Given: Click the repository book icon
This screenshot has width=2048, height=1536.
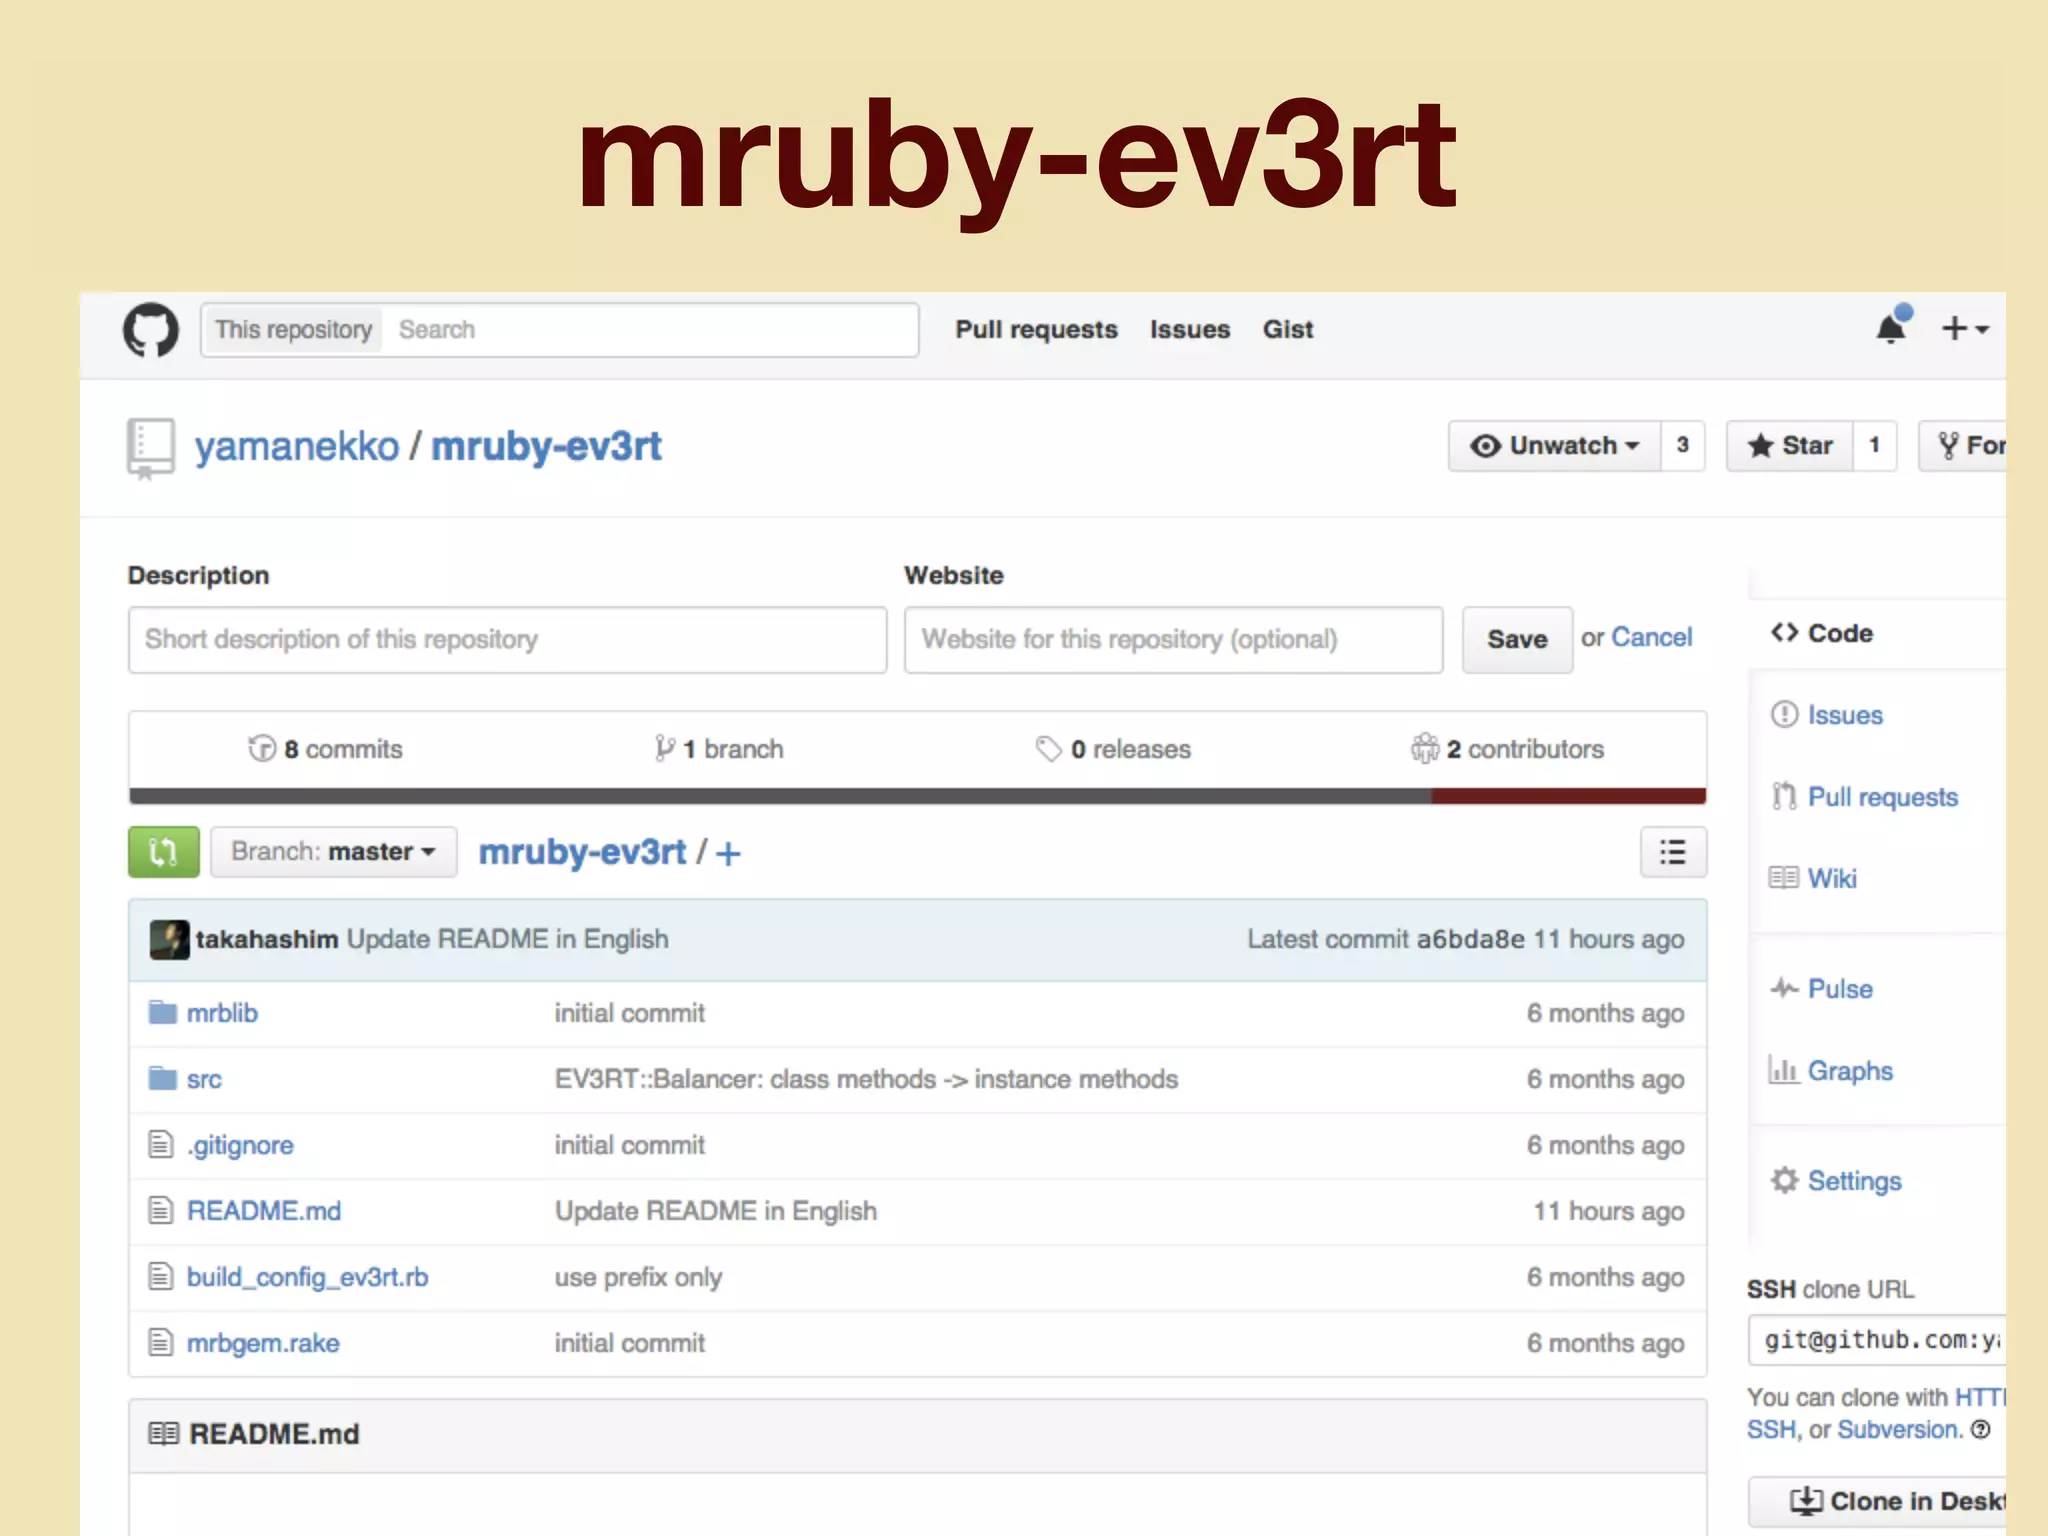Looking at the screenshot, I should click(x=151, y=447).
